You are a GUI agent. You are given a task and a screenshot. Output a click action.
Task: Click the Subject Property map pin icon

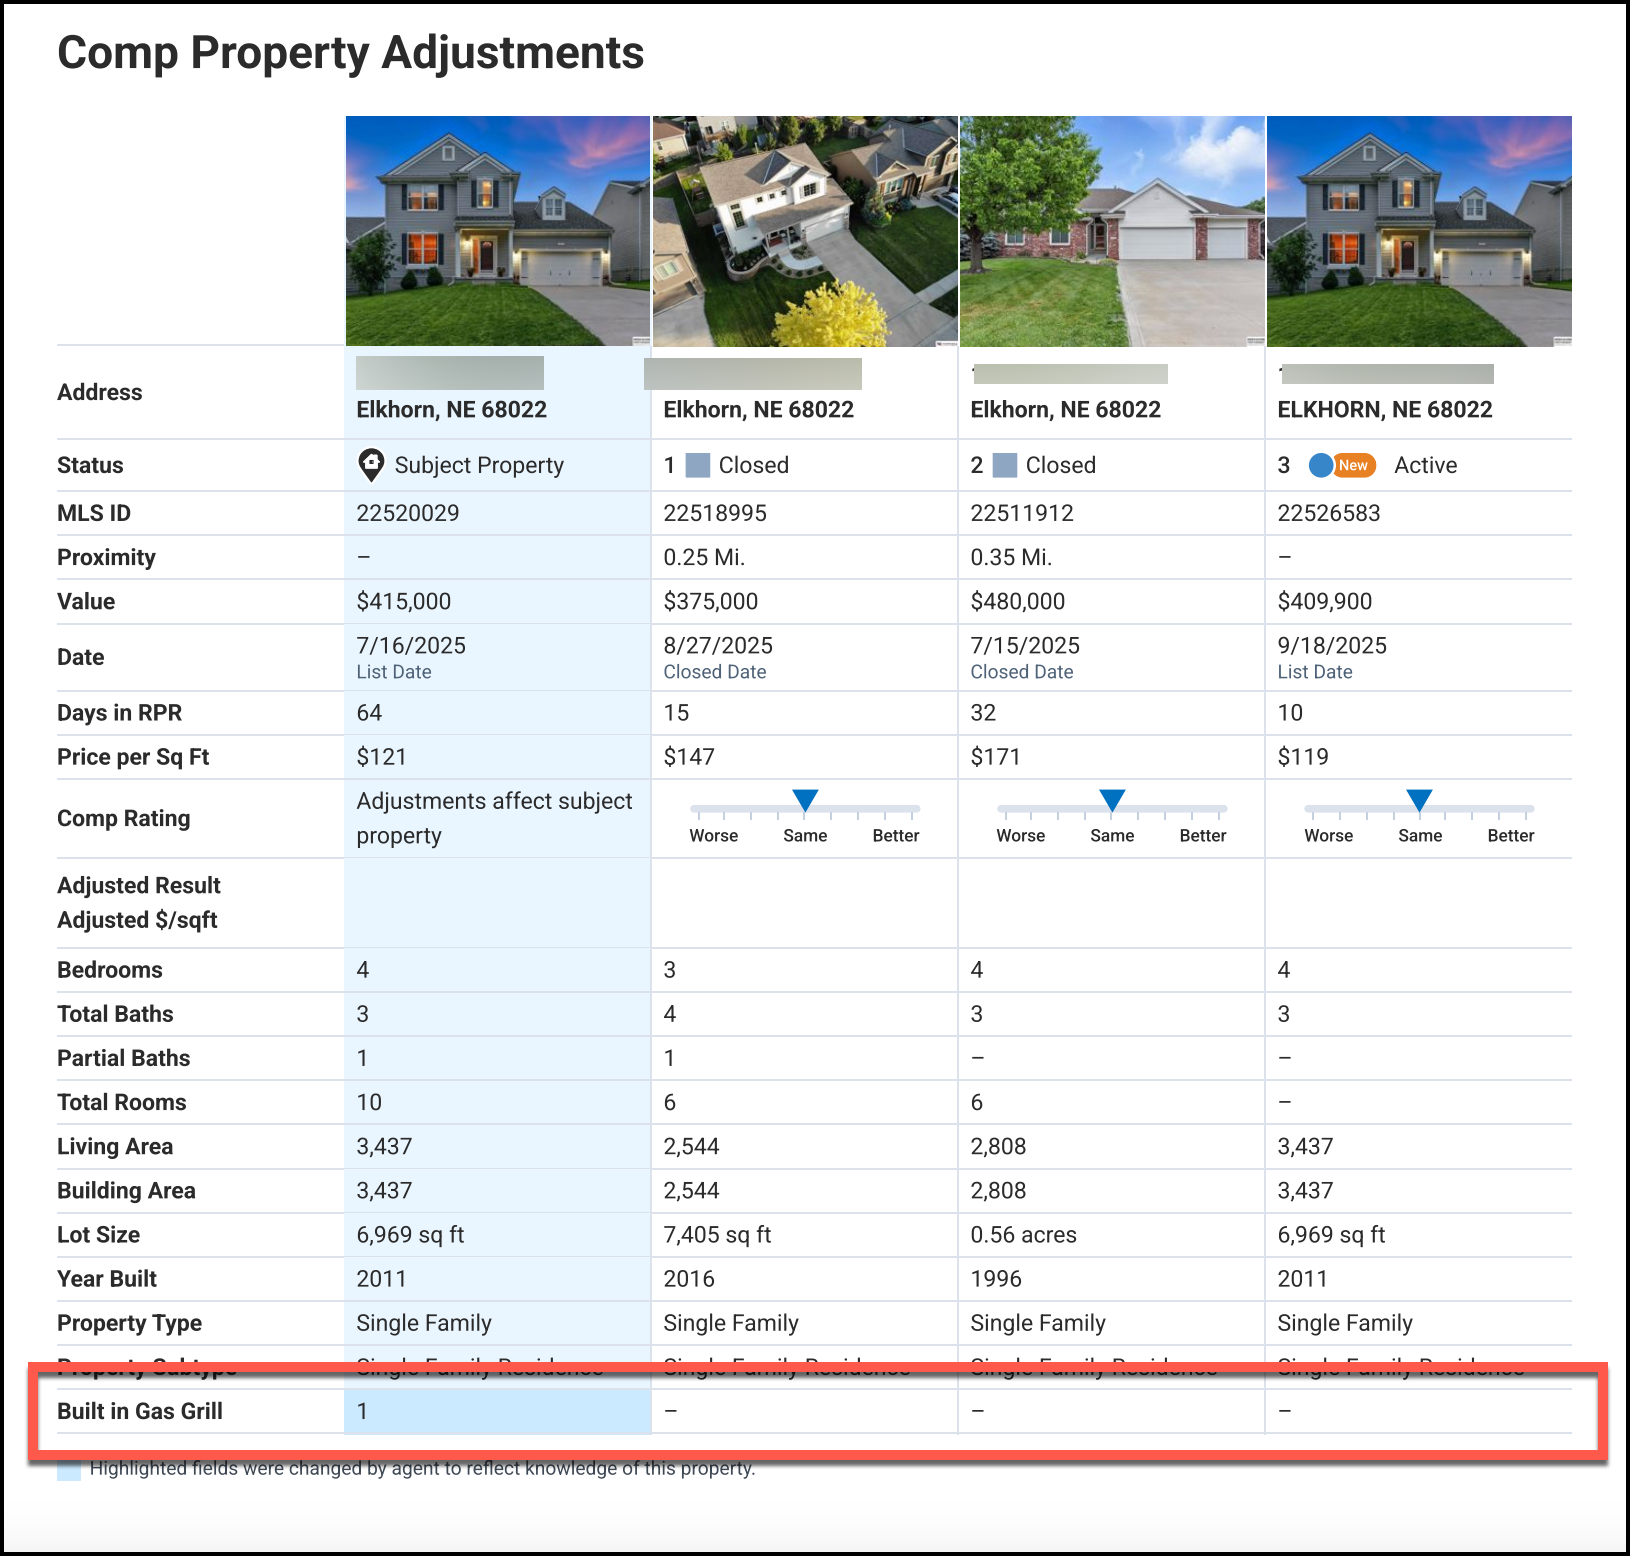pos(371,465)
